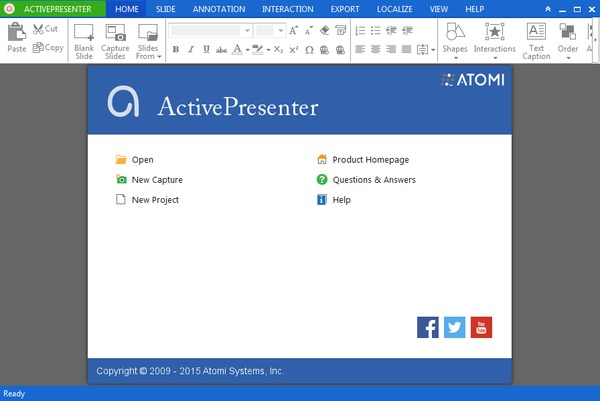The image size is (600, 401).
Task: Toggle italic formatting
Action: click(x=191, y=49)
